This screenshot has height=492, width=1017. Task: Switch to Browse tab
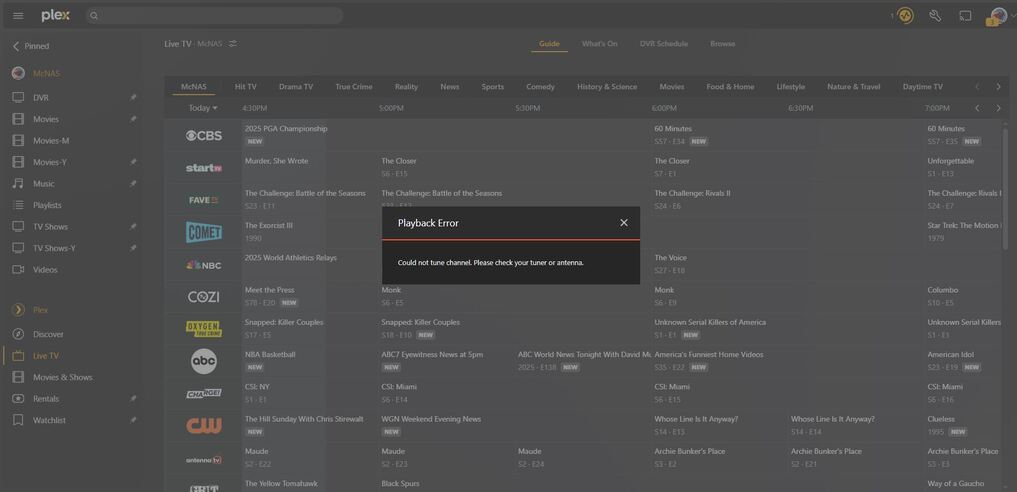click(723, 44)
